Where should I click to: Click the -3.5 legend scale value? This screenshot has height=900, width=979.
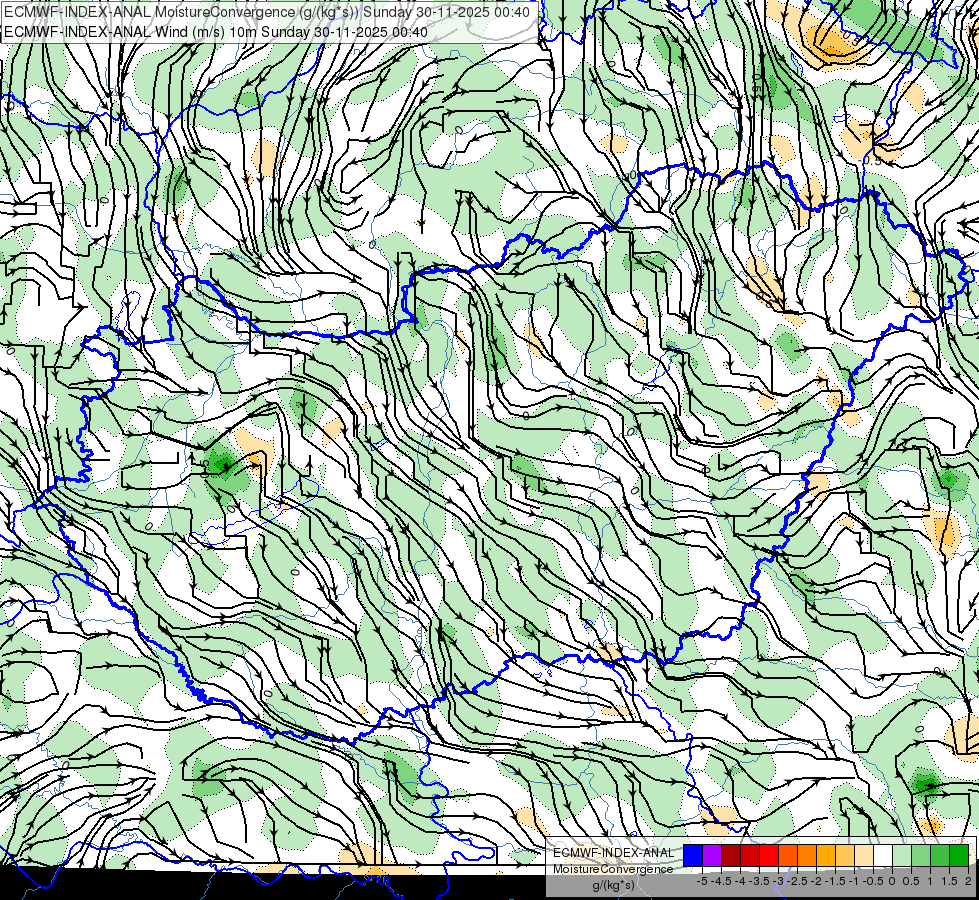759,881
